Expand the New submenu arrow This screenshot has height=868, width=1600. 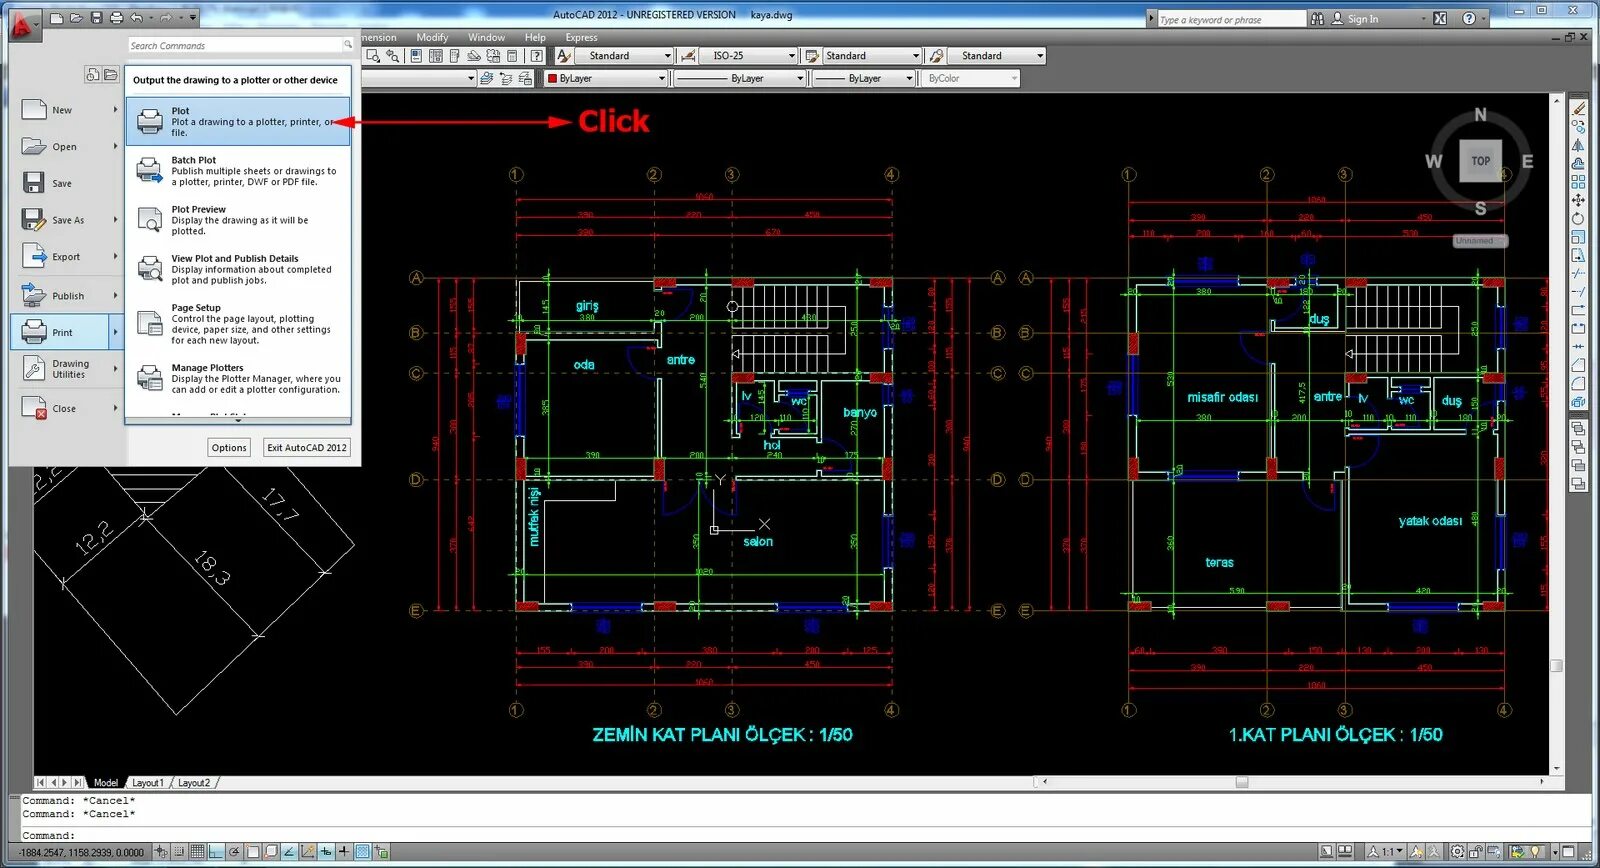pyautogui.click(x=116, y=110)
